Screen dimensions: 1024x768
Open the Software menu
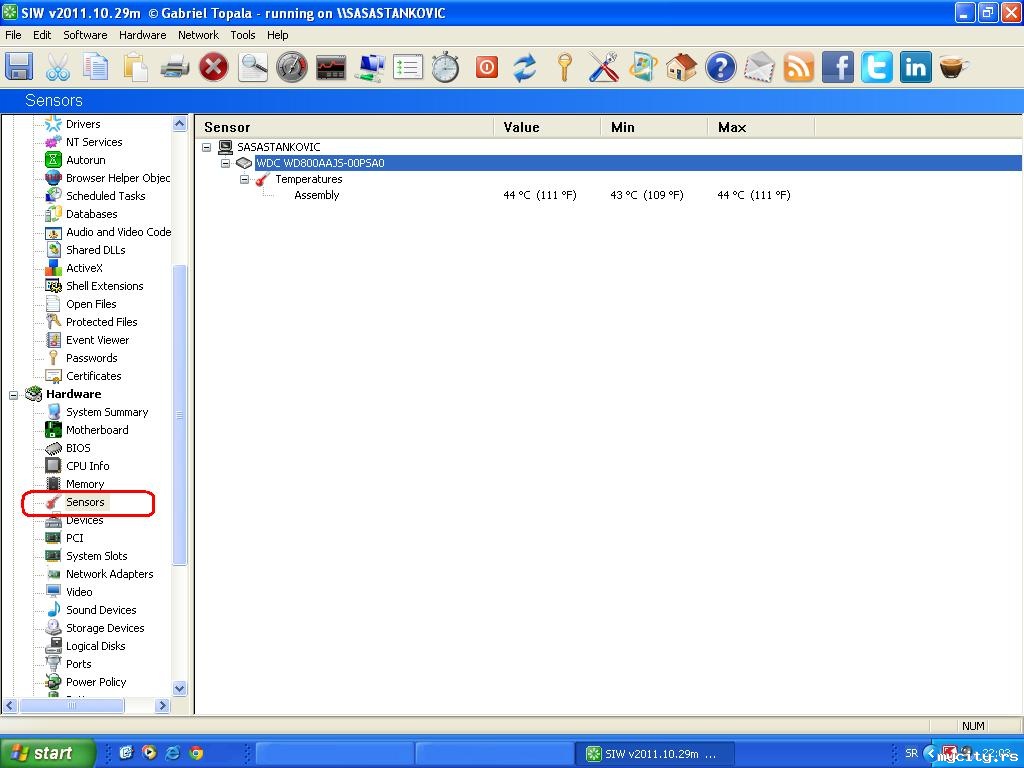[x=85, y=35]
